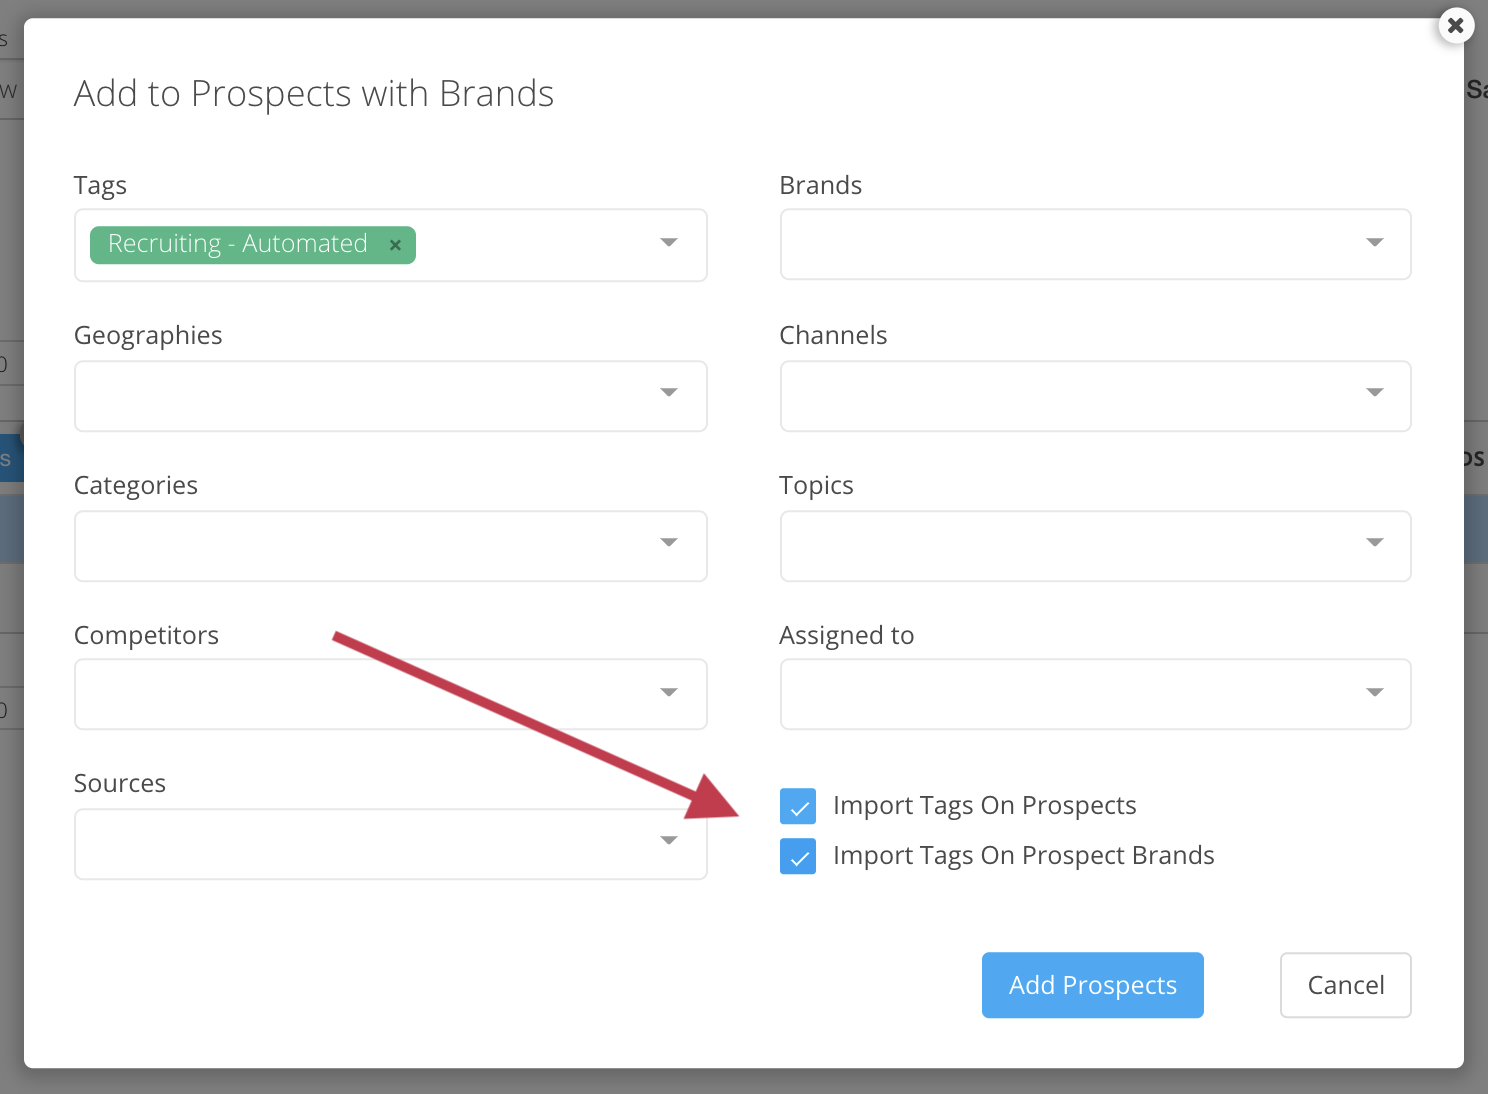
Task: Open the Geographies dropdown
Action: point(390,396)
